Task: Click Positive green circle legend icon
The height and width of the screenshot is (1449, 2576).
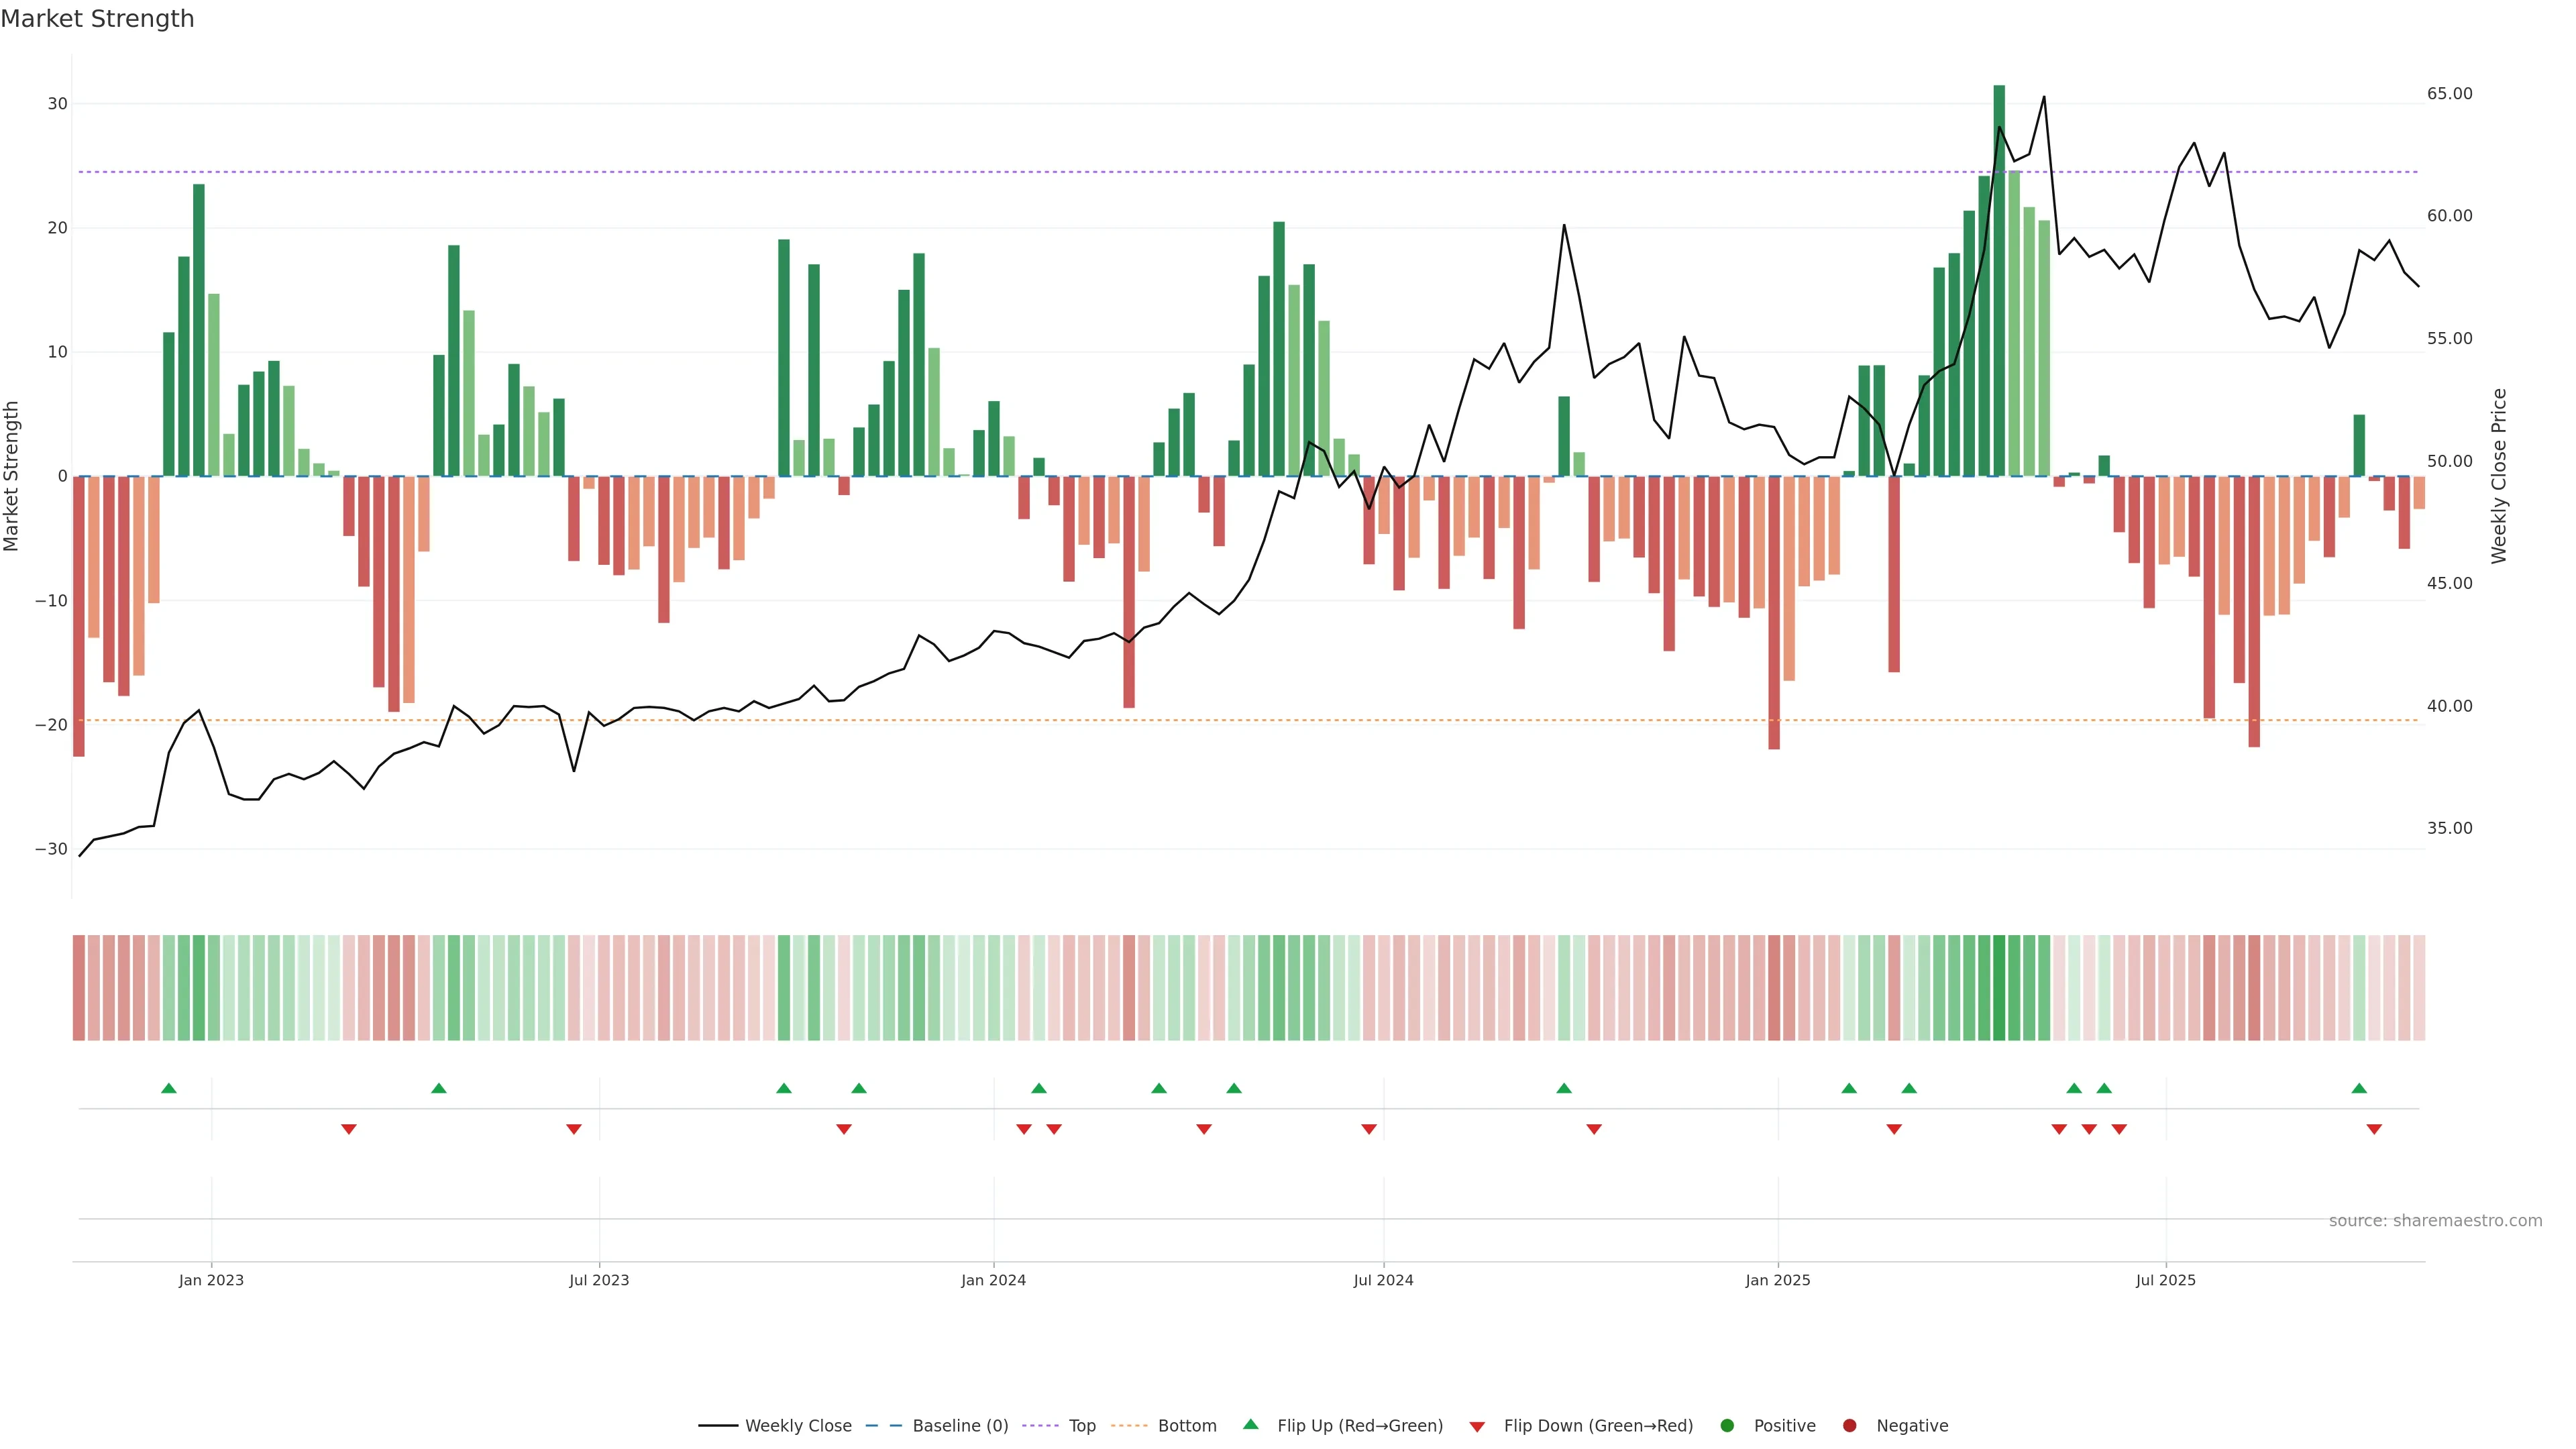Action: pos(1727,1425)
